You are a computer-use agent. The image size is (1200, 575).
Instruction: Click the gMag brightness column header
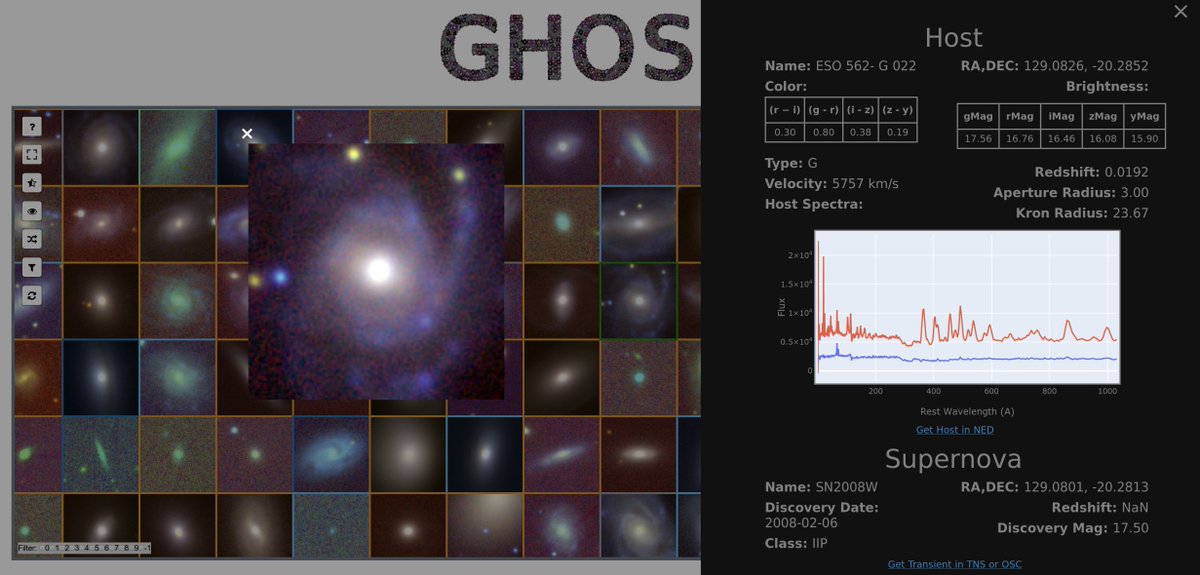click(x=977, y=116)
